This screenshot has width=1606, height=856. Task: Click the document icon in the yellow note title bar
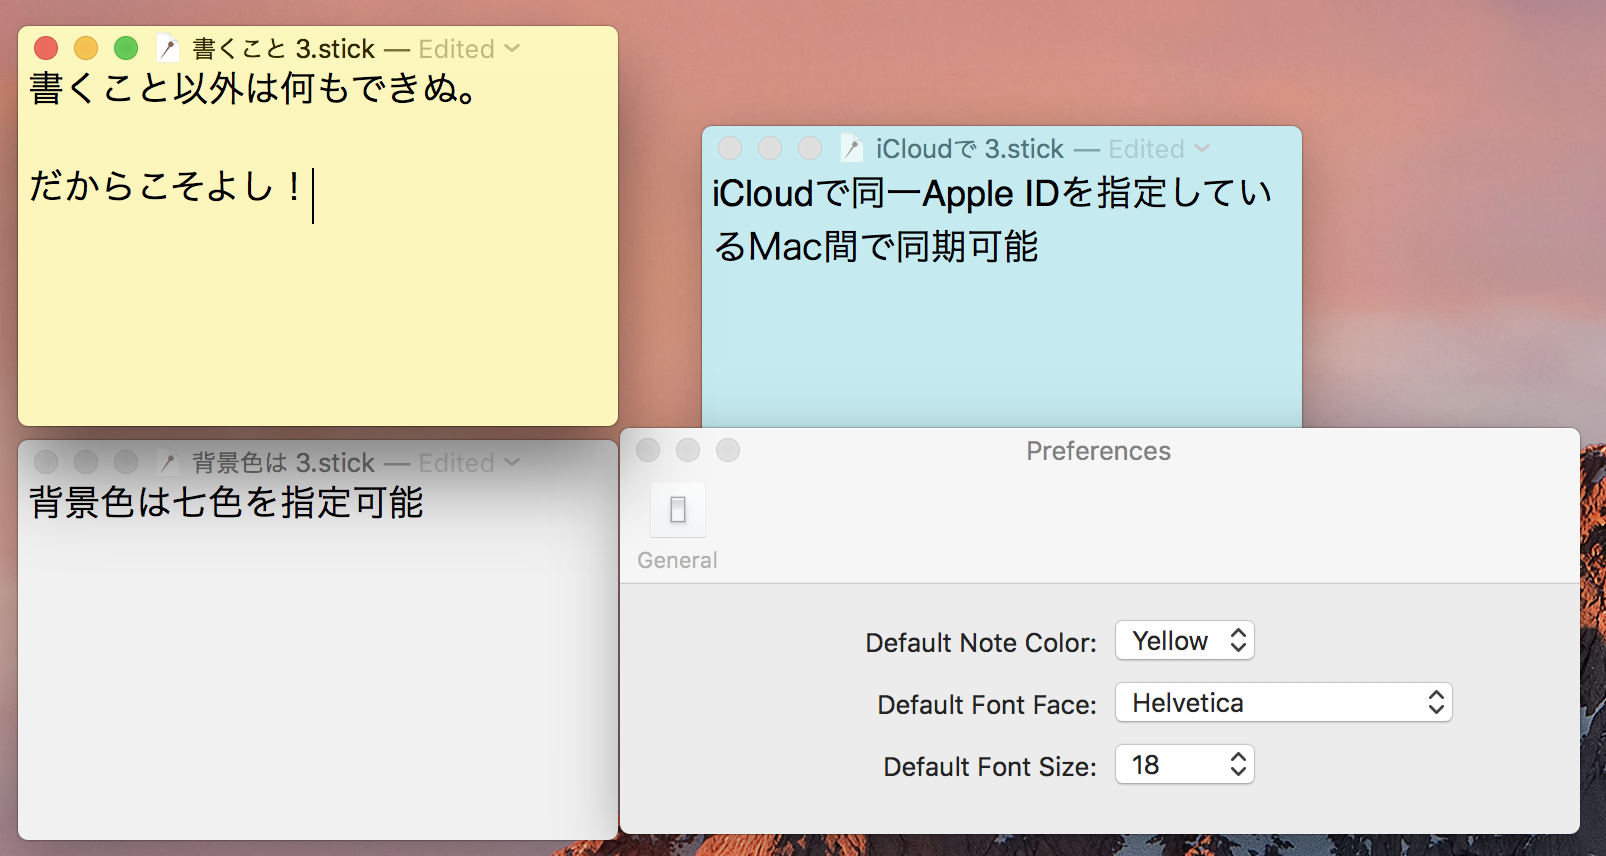(168, 48)
